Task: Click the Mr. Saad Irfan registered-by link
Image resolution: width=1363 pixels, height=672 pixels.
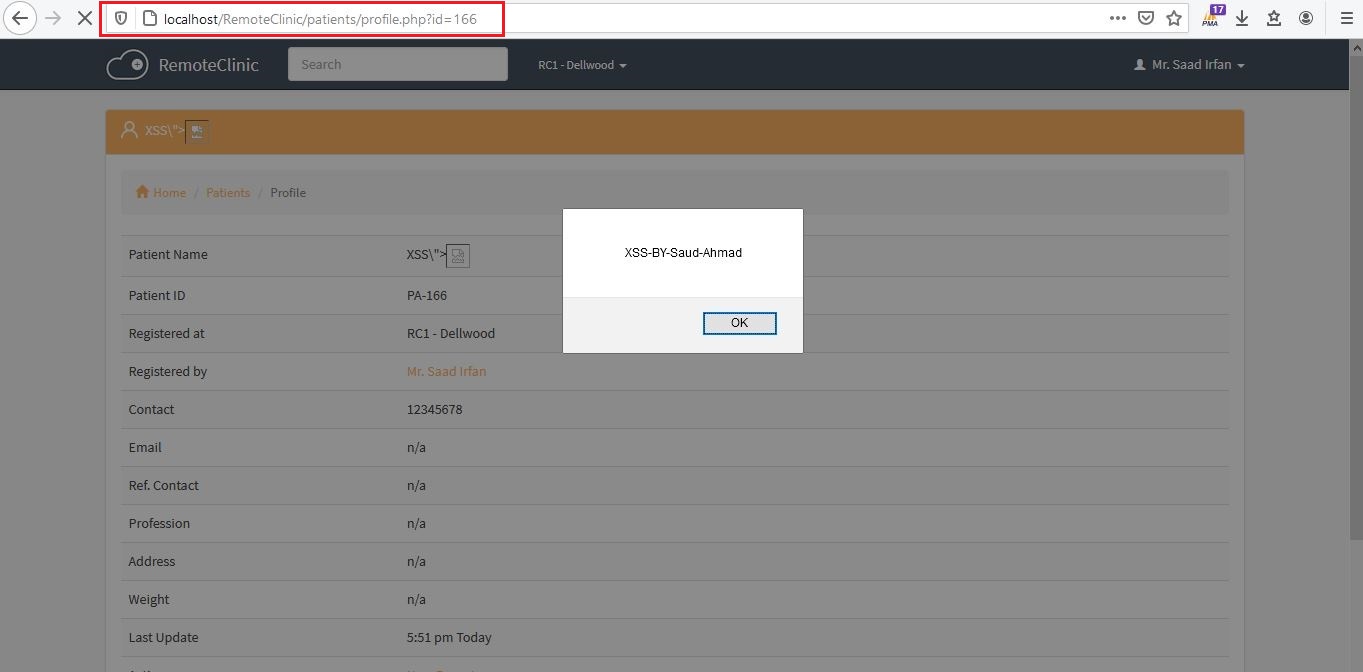Action: pos(446,371)
